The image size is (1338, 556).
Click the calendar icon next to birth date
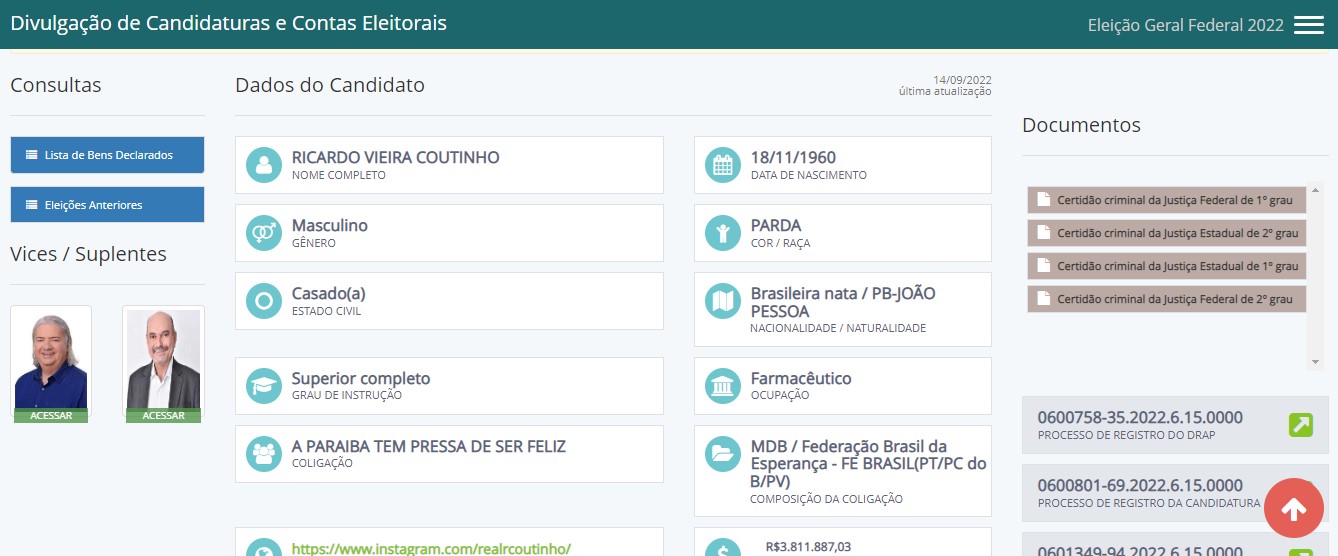click(x=723, y=165)
